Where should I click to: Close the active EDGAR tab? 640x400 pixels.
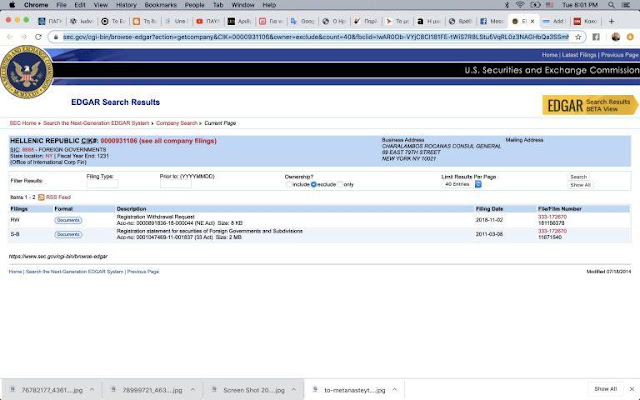click(532, 21)
